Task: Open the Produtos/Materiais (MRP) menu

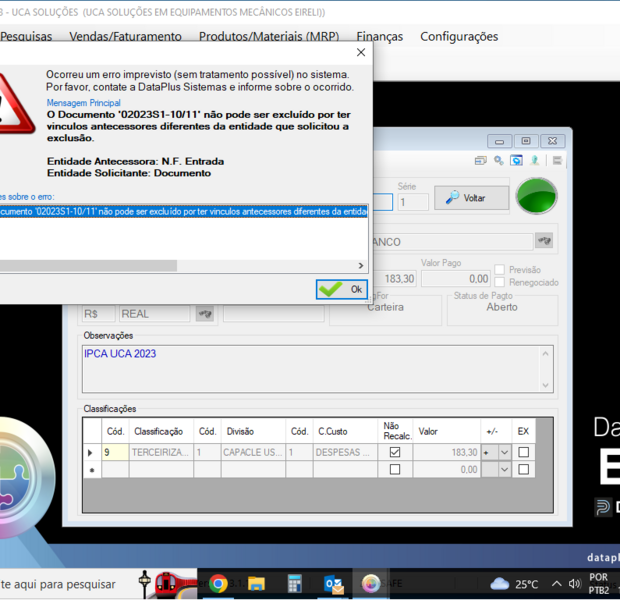Action: pos(269,36)
